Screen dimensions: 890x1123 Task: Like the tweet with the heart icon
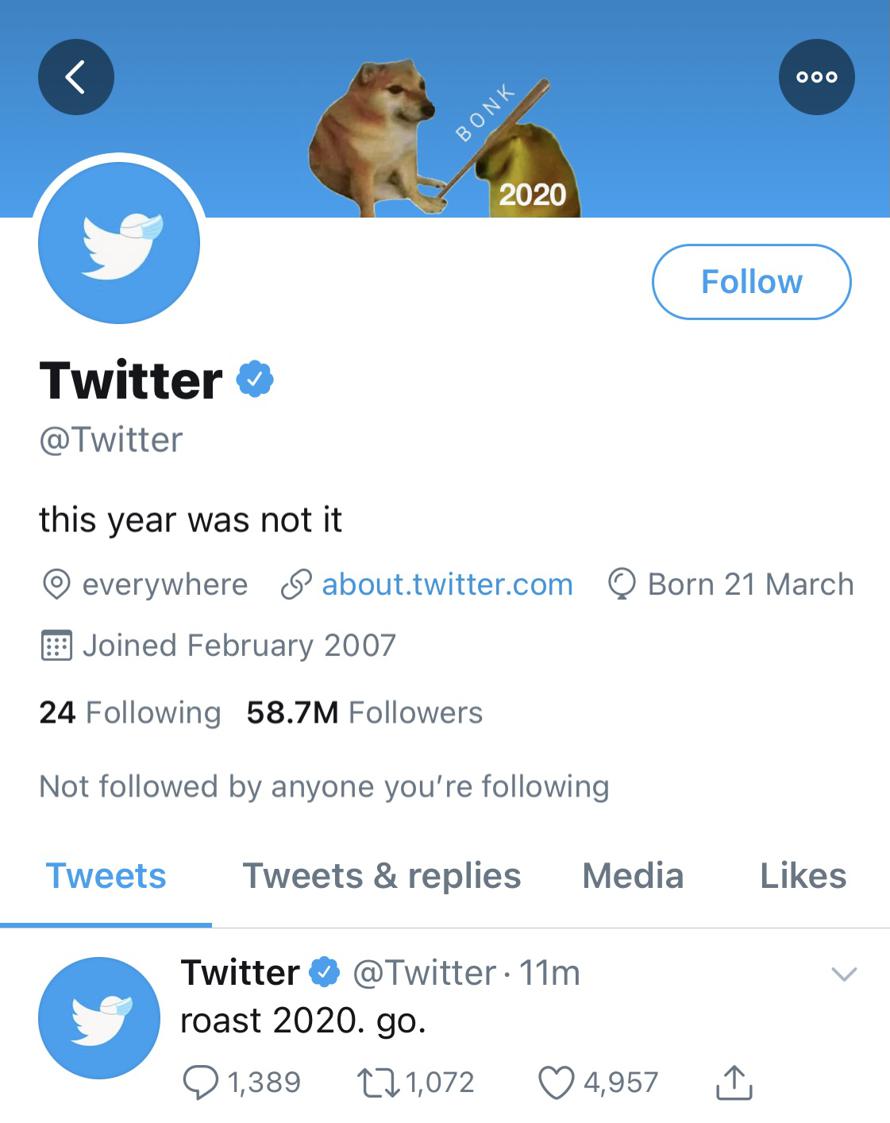coord(556,1082)
